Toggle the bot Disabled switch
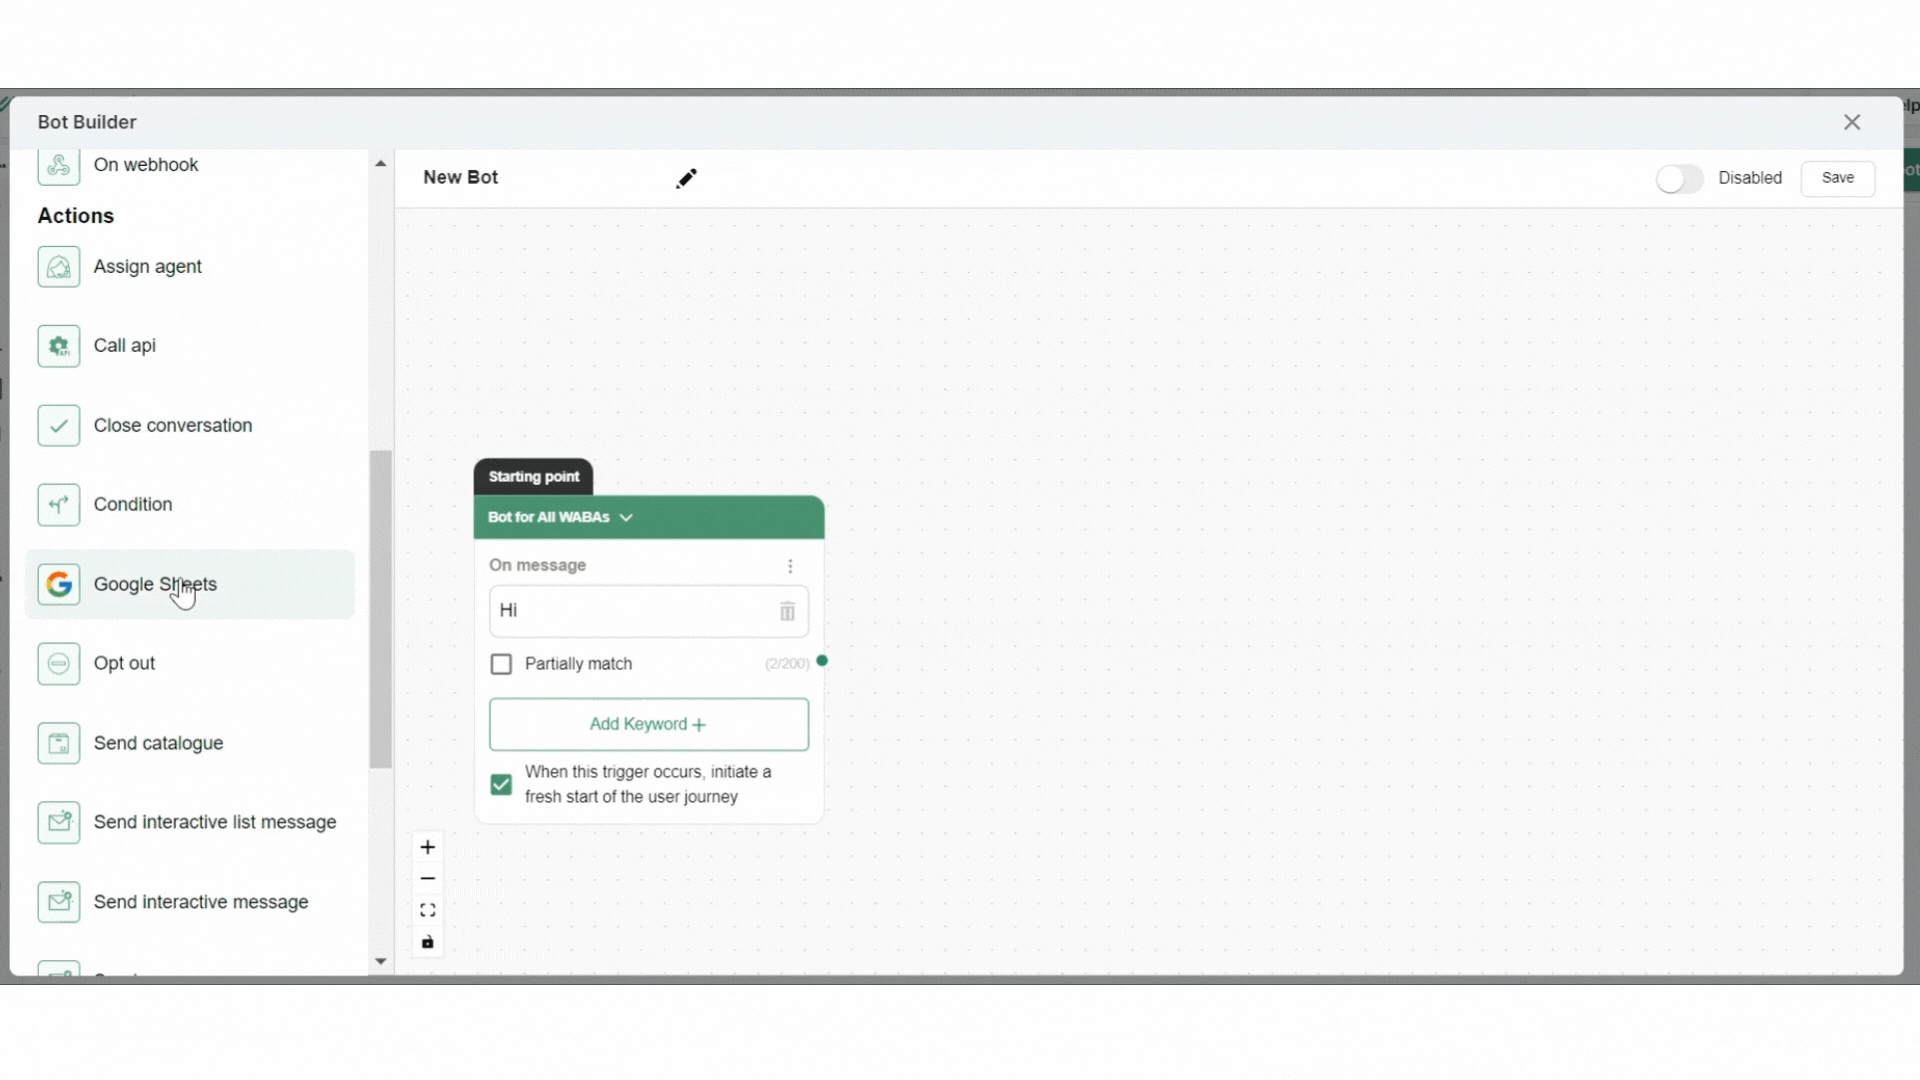Viewport: 1920px width, 1080px height. (1679, 179)
